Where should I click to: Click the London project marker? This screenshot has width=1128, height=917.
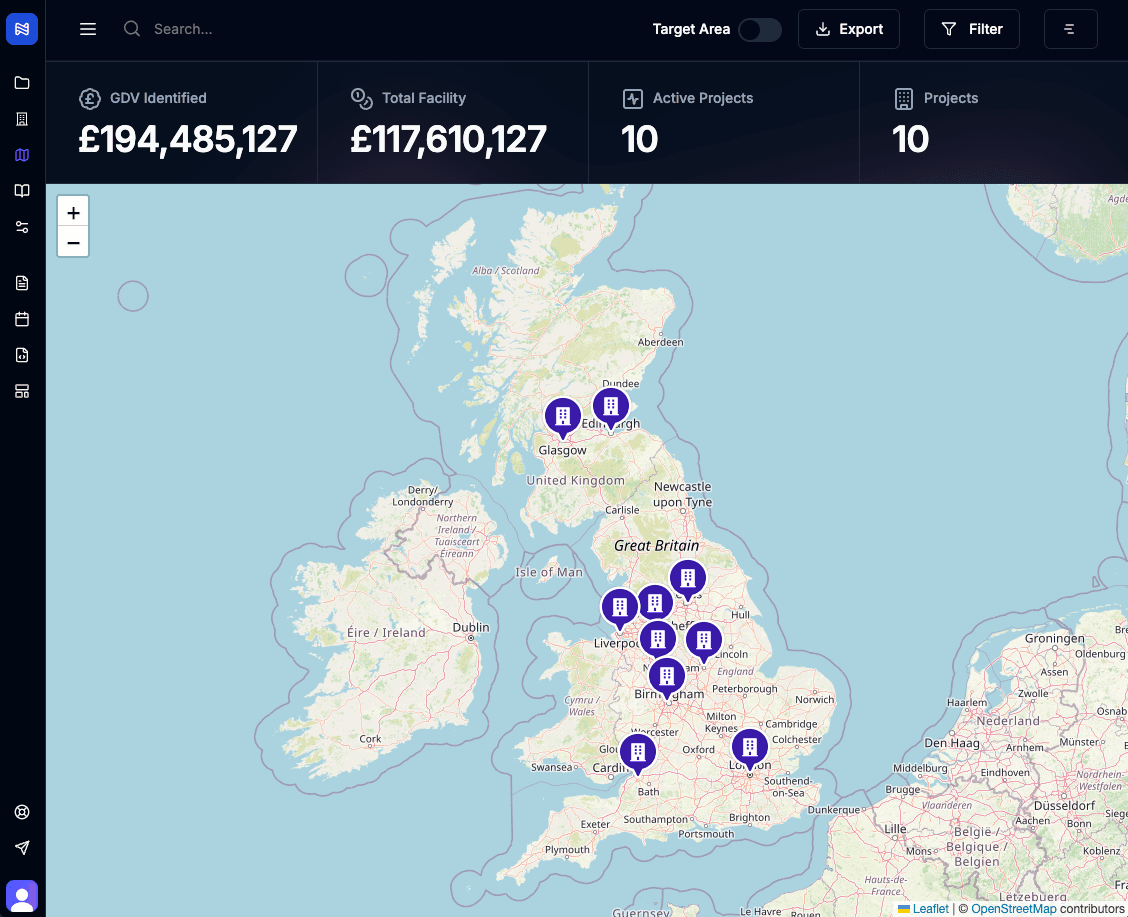click(750, 749)
